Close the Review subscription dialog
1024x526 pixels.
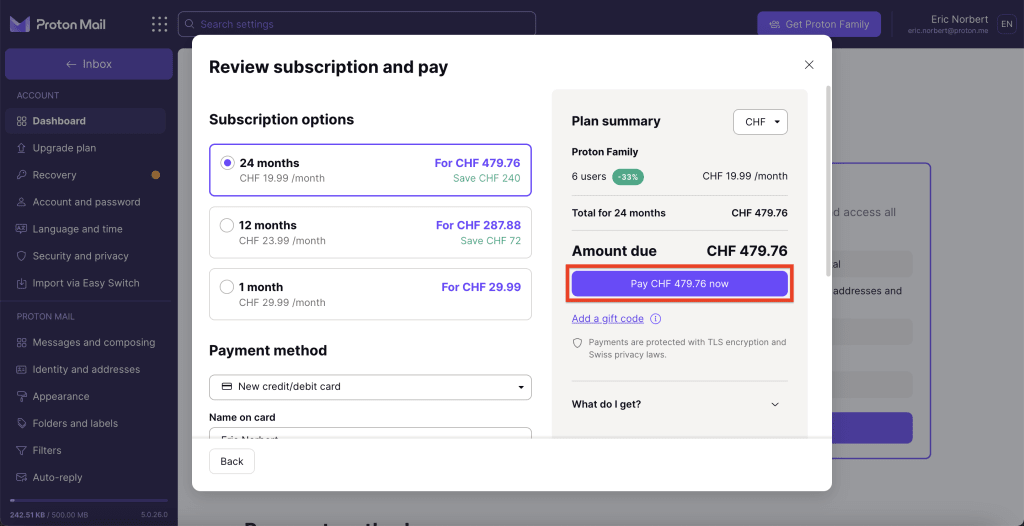tap(809, 65)
